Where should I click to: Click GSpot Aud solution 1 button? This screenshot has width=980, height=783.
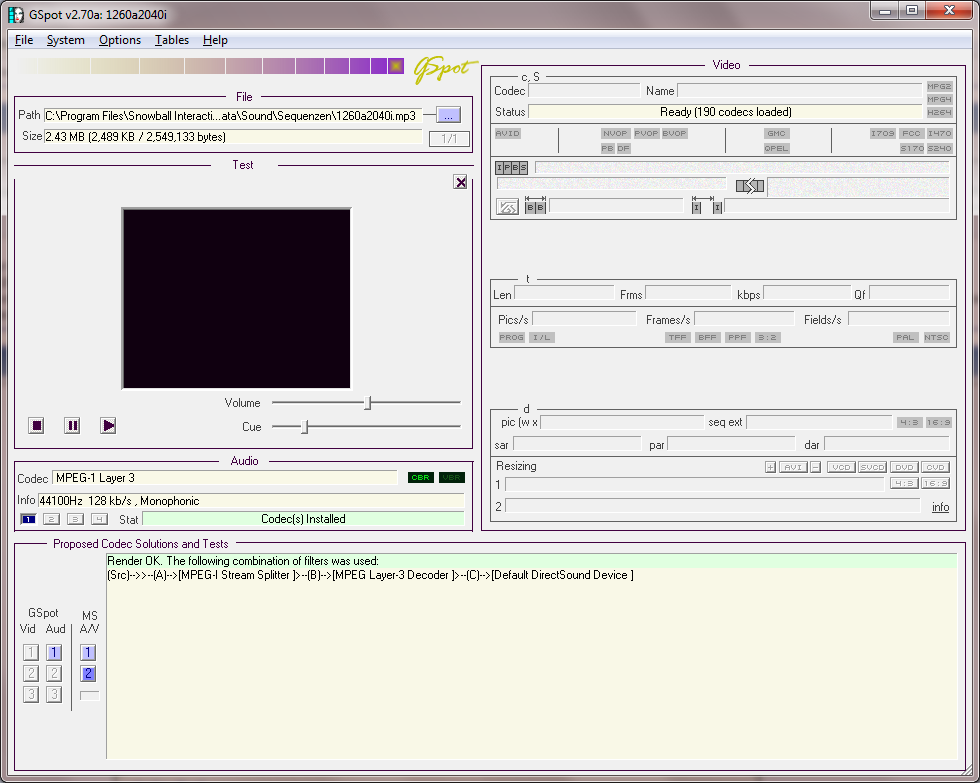tap(55, 652)
